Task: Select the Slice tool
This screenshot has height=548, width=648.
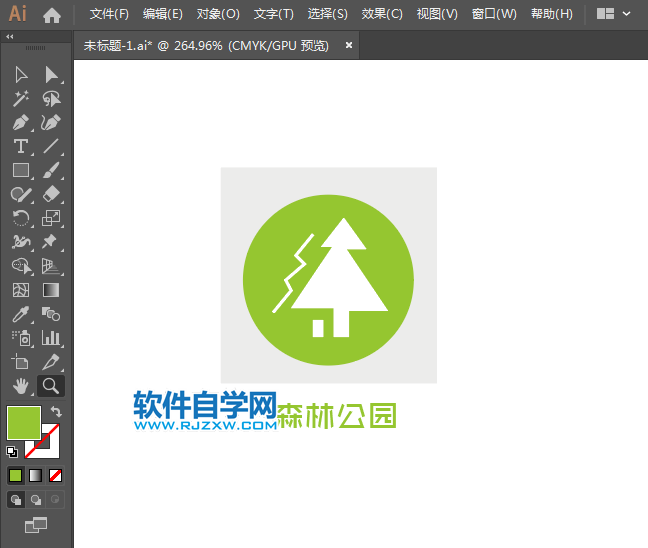Action: point(51,362)
